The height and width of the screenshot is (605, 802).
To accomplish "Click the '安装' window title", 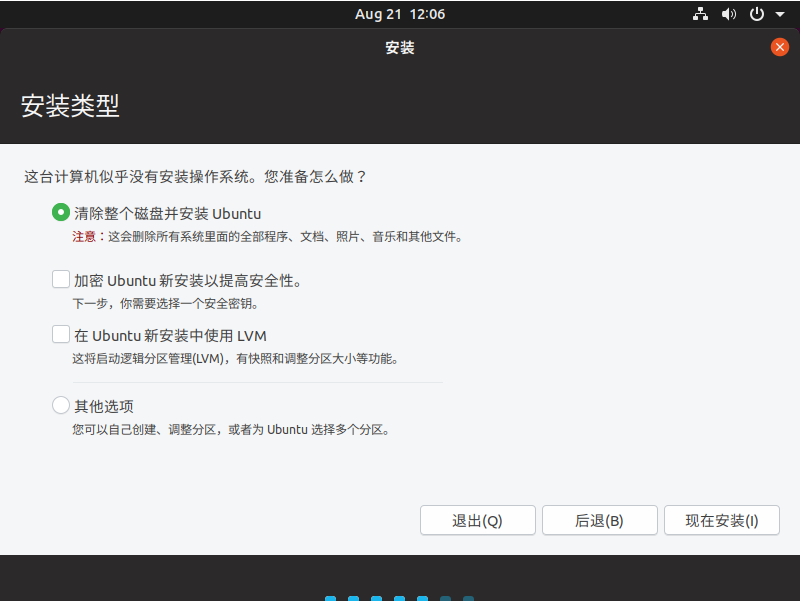I will point(400,48).
